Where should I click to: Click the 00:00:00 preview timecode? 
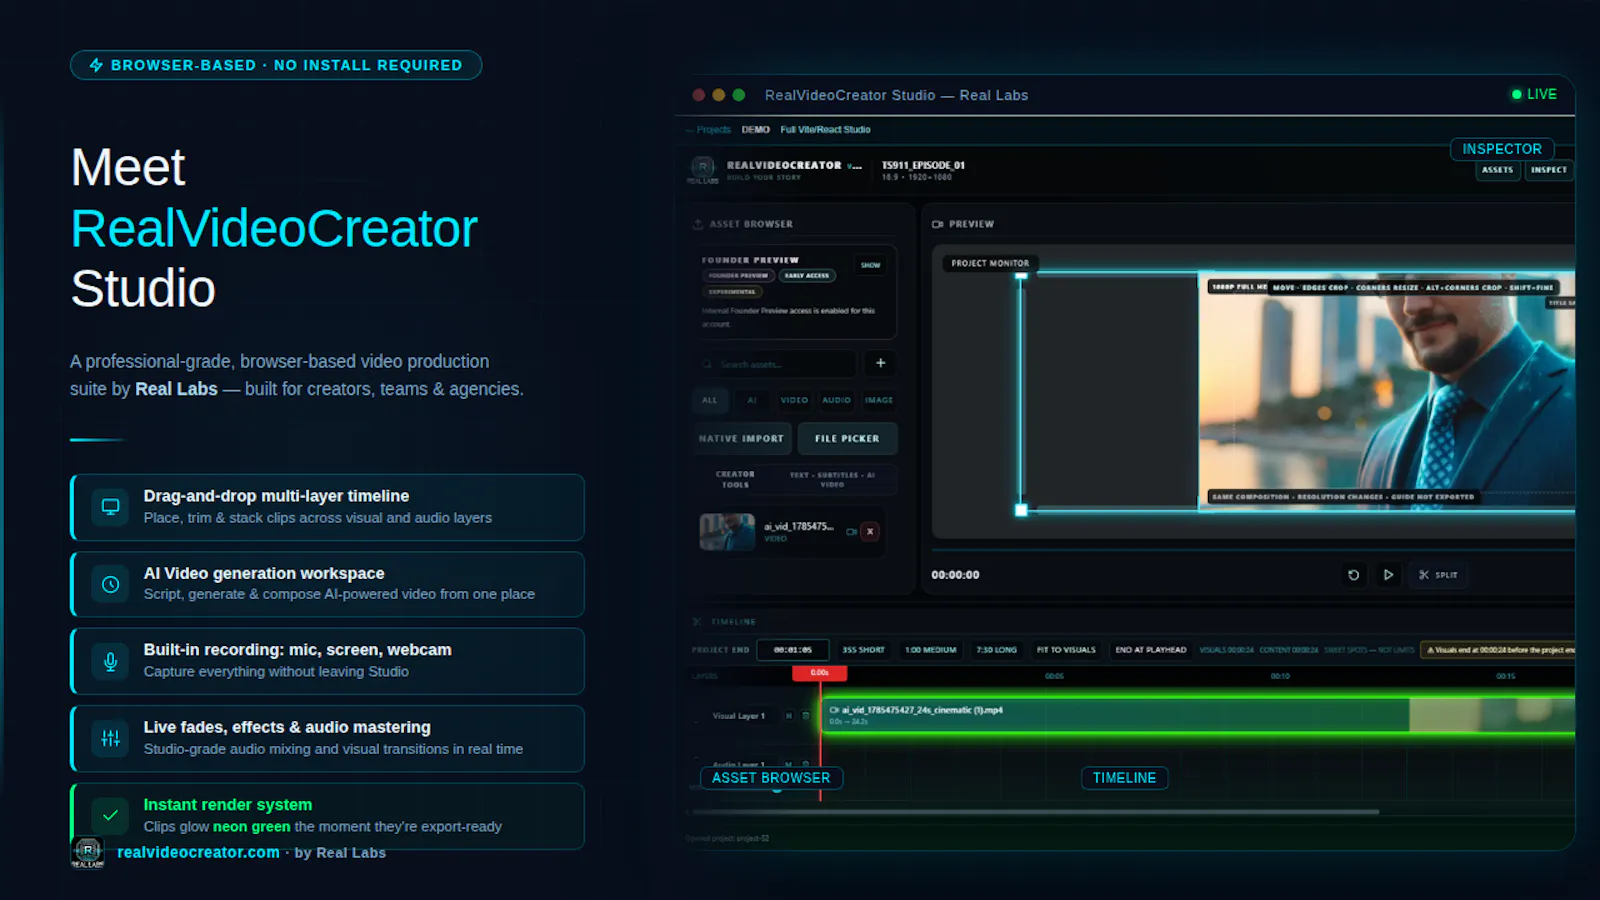[x=955, y=575]
